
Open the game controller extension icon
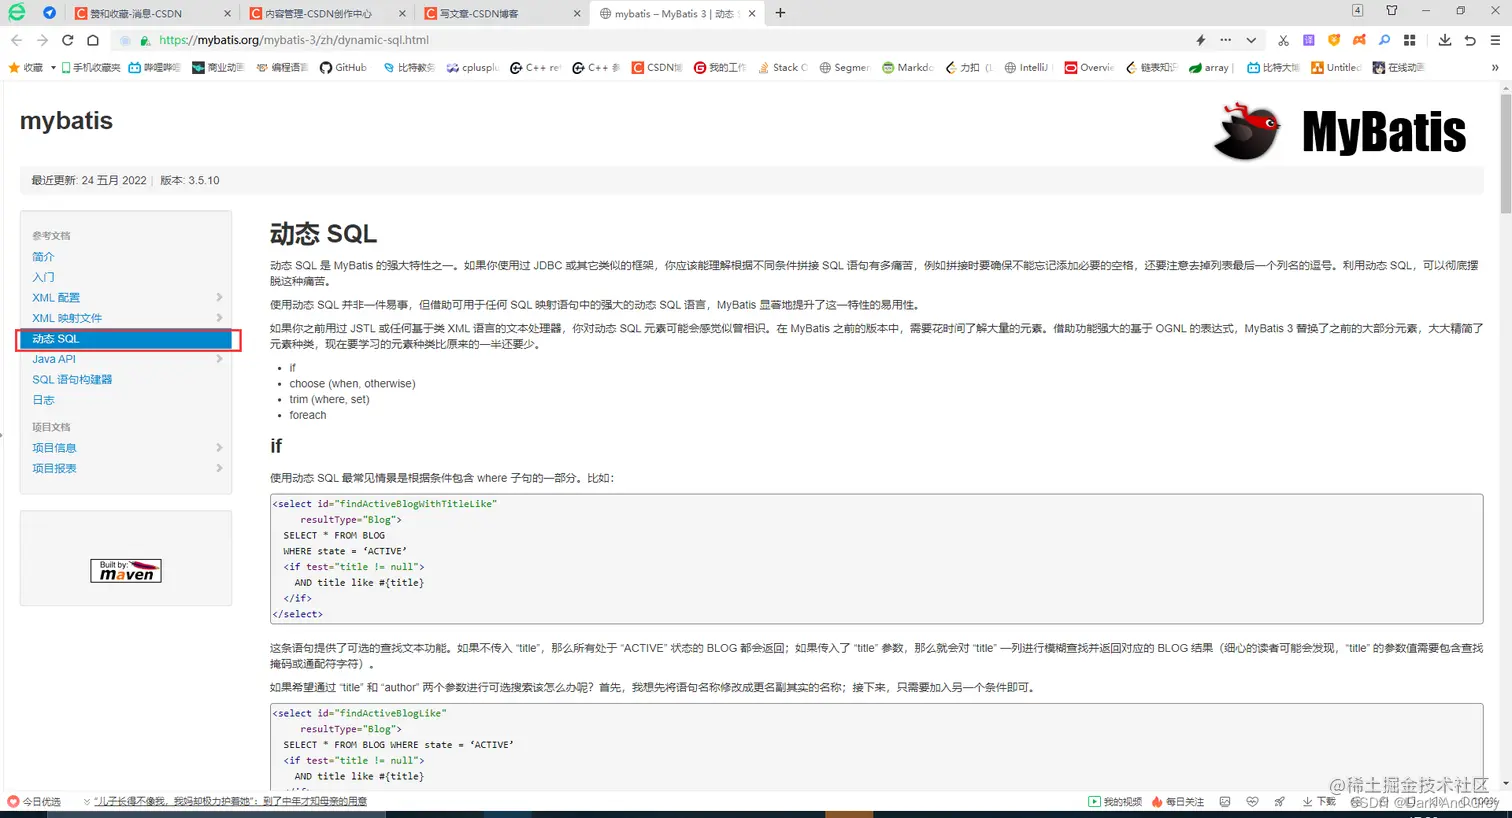click(x=1359, y=40)
